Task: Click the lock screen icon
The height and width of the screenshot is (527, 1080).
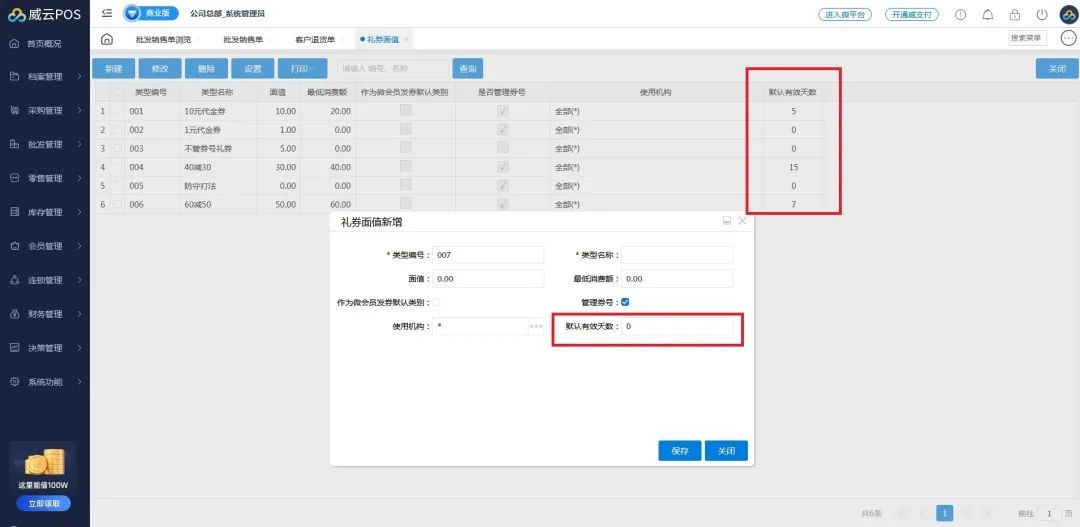Action: [x=1015, y=15]
